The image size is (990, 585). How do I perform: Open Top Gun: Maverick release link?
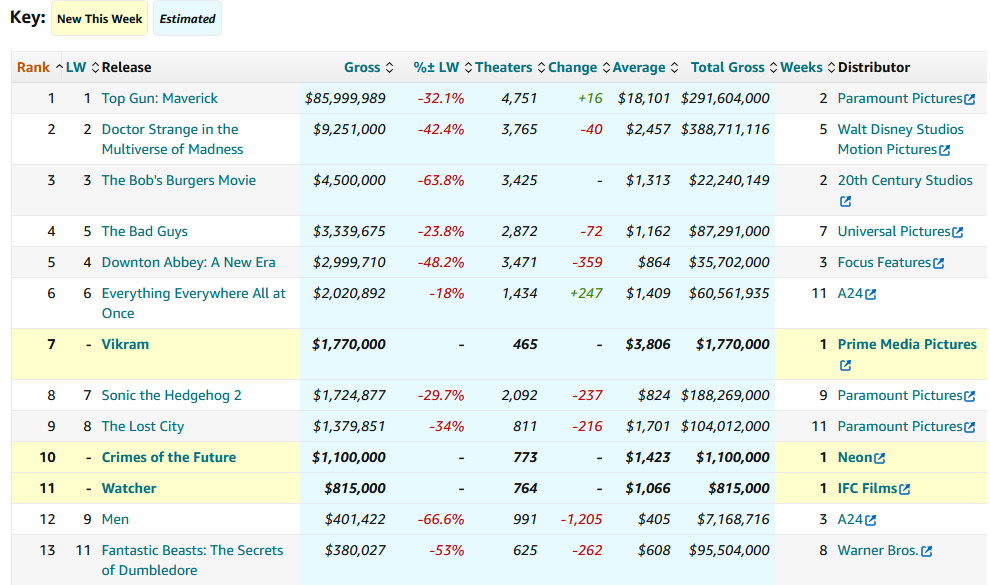click(x=160, y=98)
